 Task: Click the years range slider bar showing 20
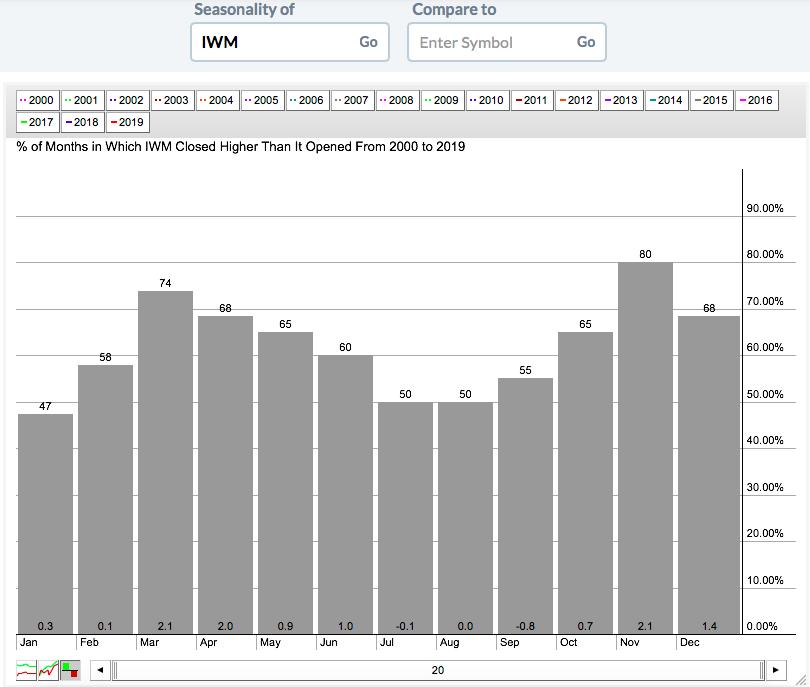(x=438, y=670)
